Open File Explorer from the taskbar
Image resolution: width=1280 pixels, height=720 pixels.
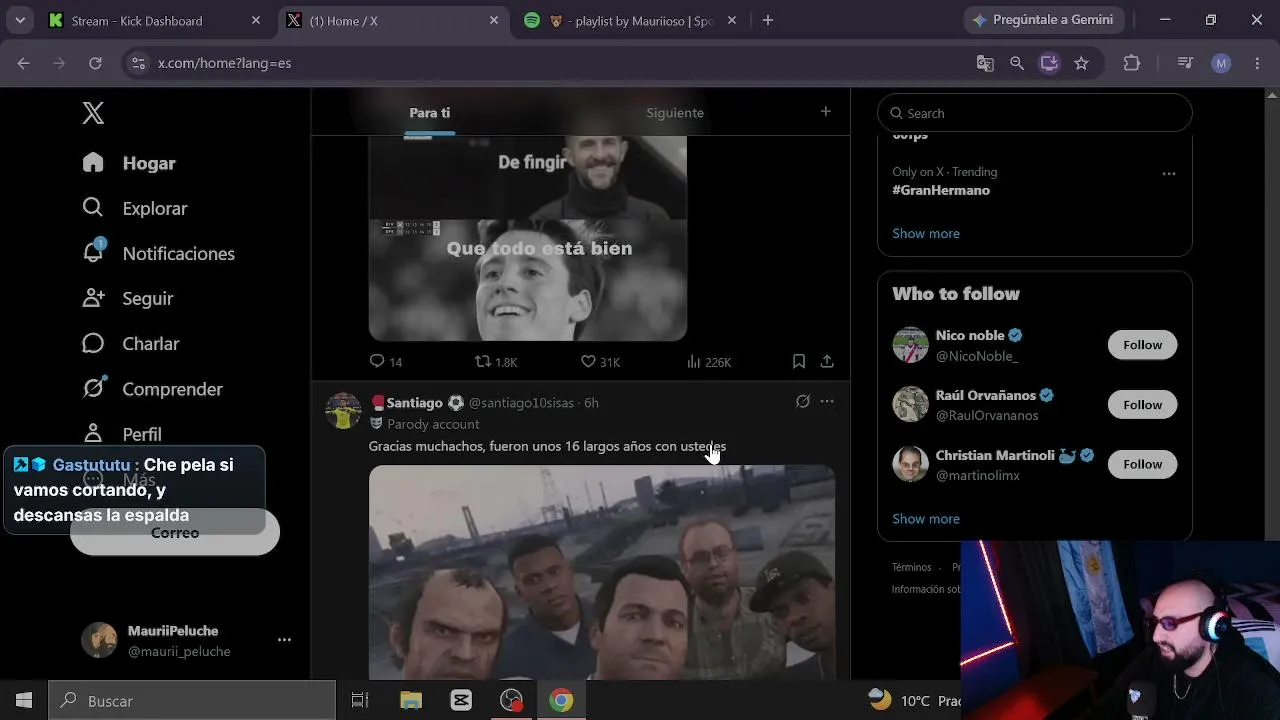pyautogui.click(x=411, y=701)
